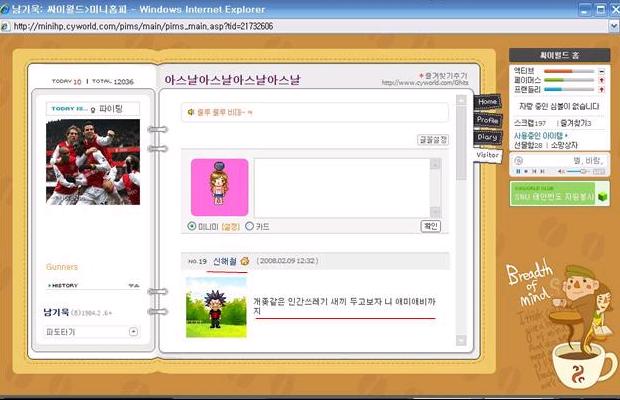
Task: Open the 선물함 28 link
Action: pos(528,145)
